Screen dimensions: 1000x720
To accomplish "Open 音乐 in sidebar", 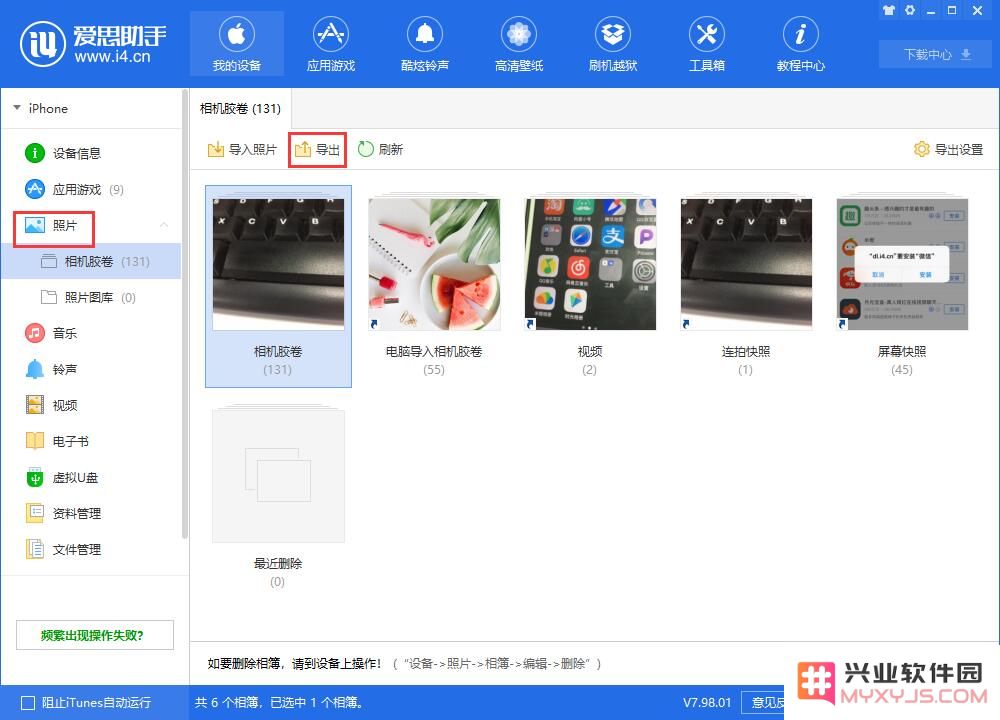I will [91, 333].
